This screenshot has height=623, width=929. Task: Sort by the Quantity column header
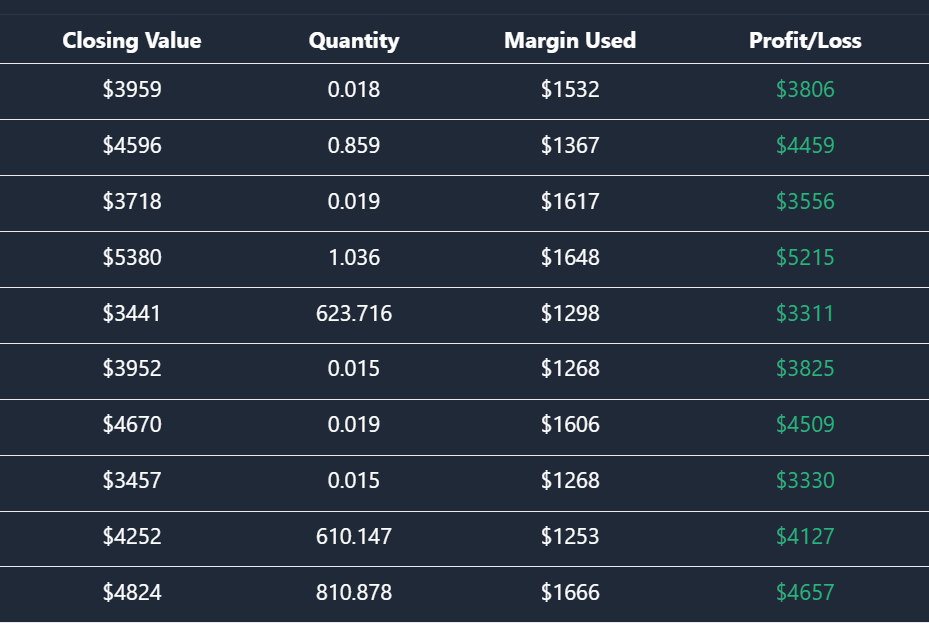[354, 41]
